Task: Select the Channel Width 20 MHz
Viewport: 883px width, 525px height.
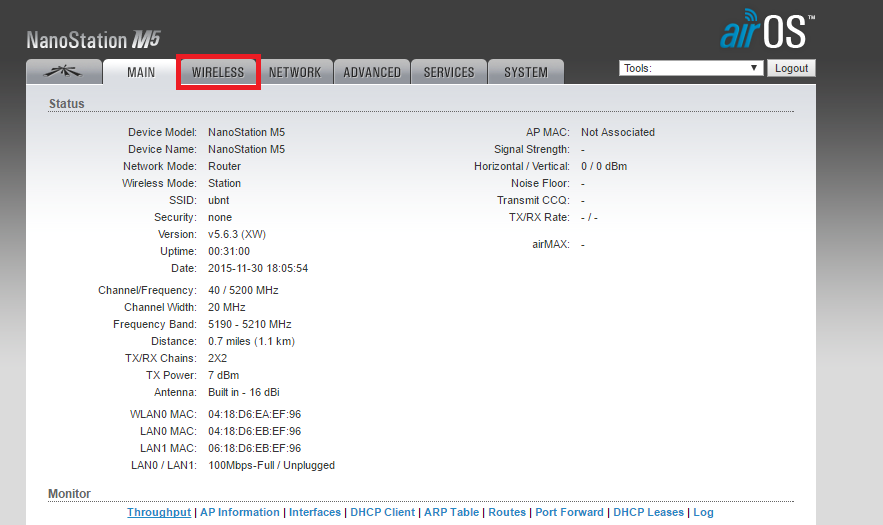Action: 227,307
